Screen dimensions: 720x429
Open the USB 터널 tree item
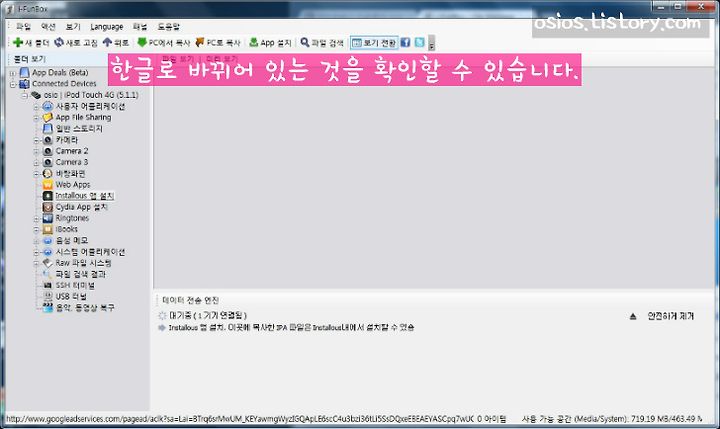pos(71,297)
